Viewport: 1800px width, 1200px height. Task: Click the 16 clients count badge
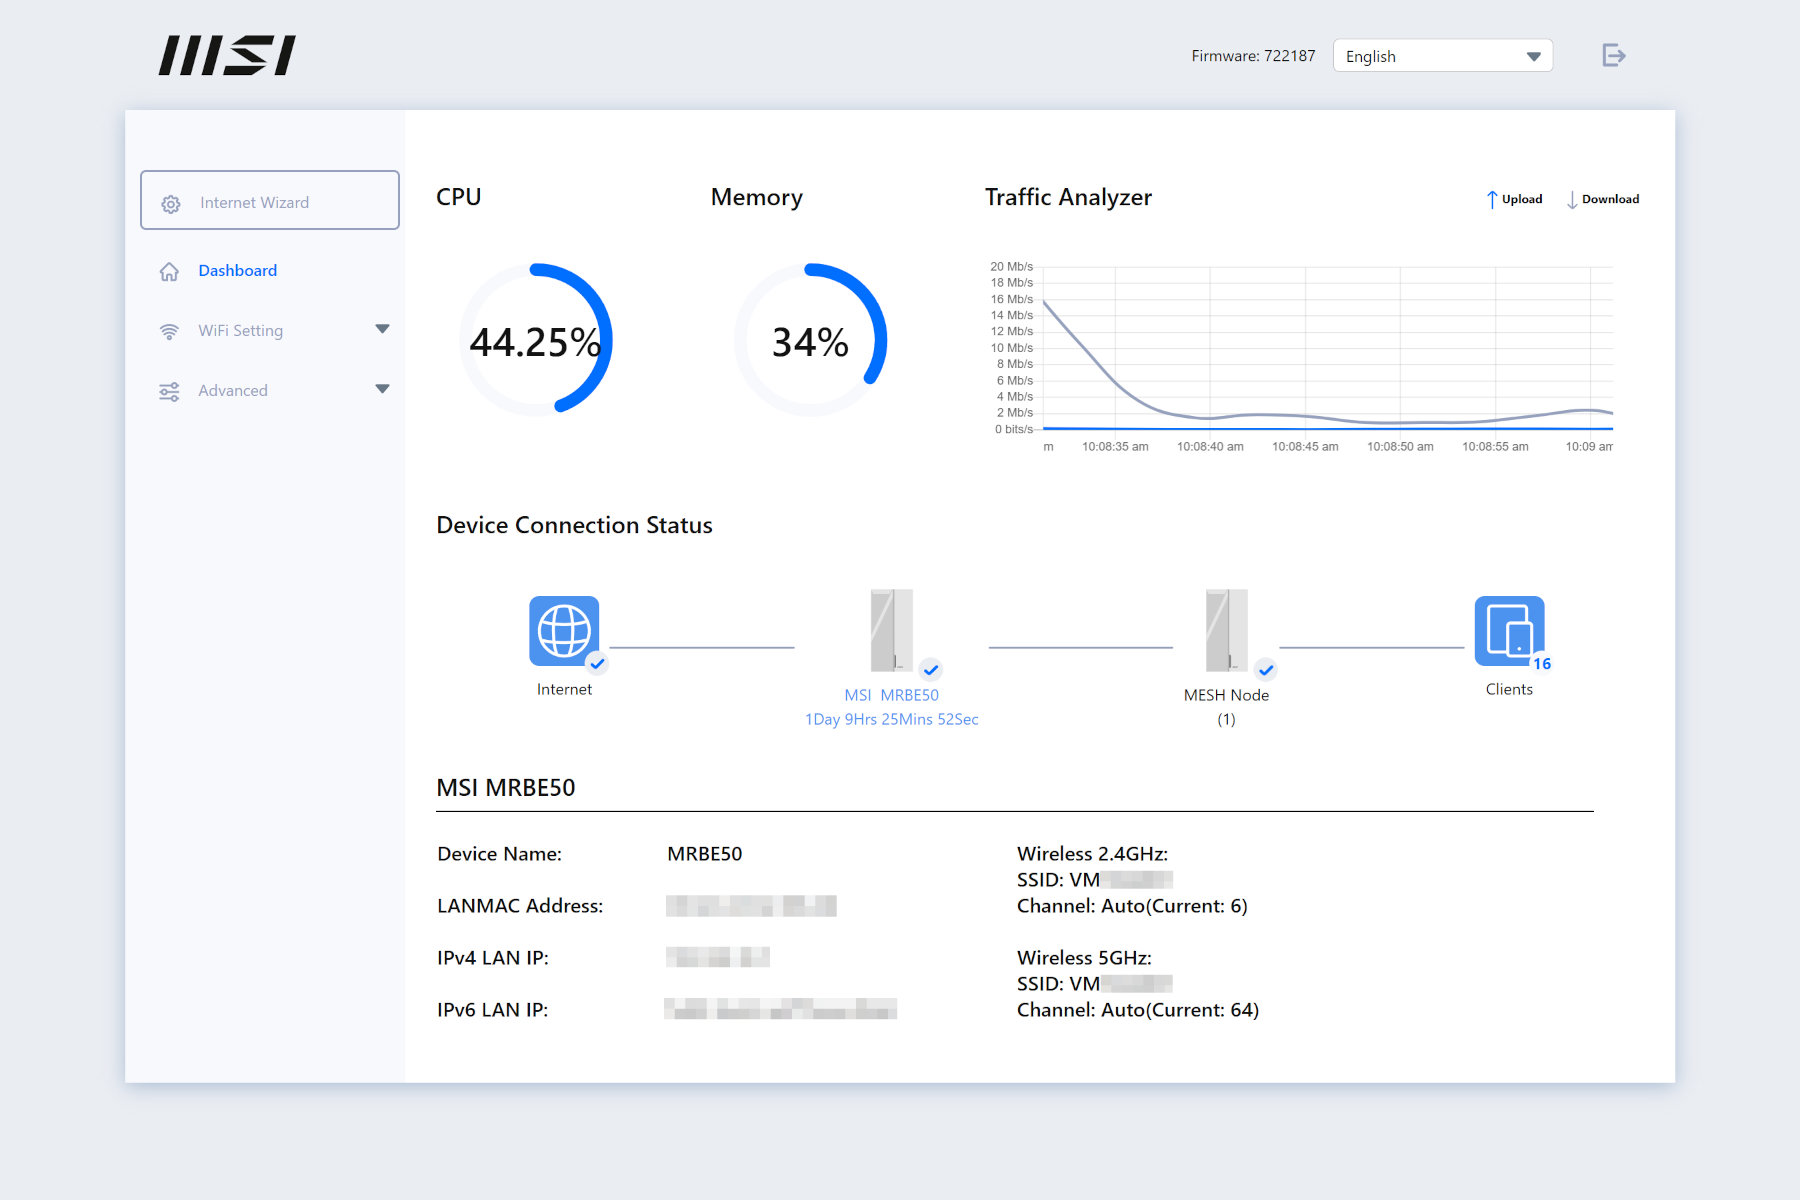click(x=1542, y=664)
